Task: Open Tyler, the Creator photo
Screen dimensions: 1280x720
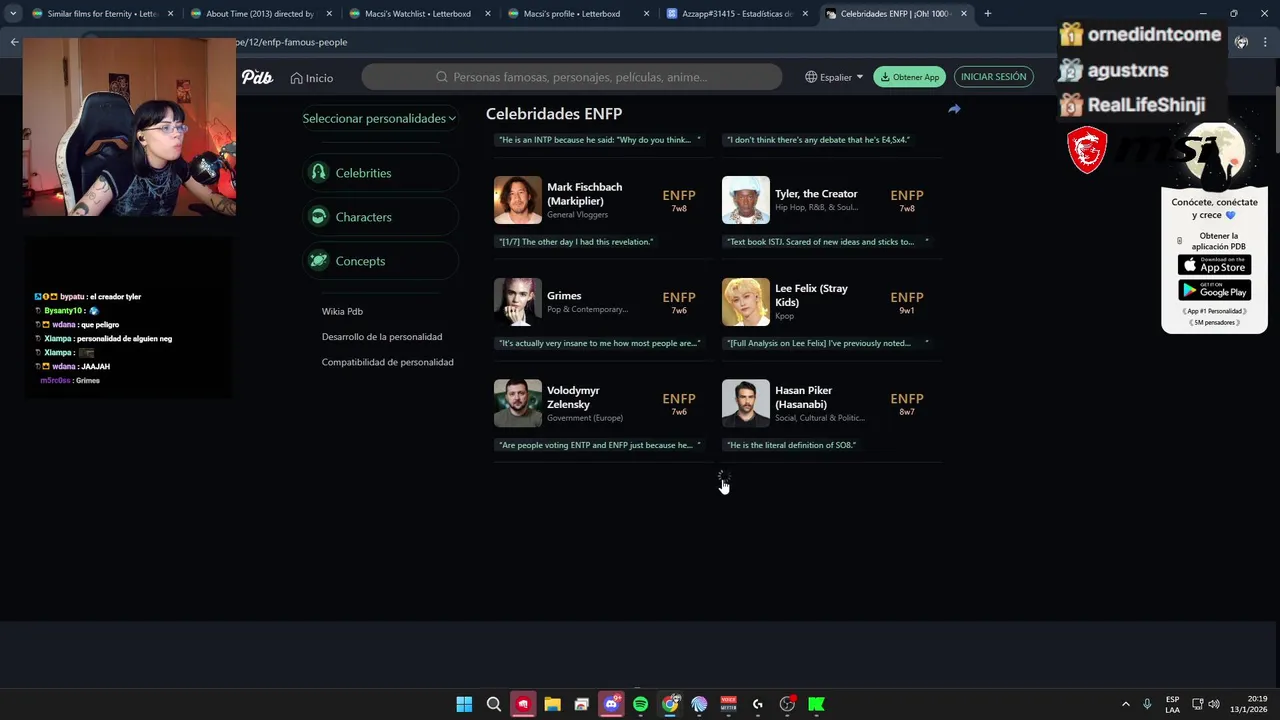Action: click(x=746, y=200)
